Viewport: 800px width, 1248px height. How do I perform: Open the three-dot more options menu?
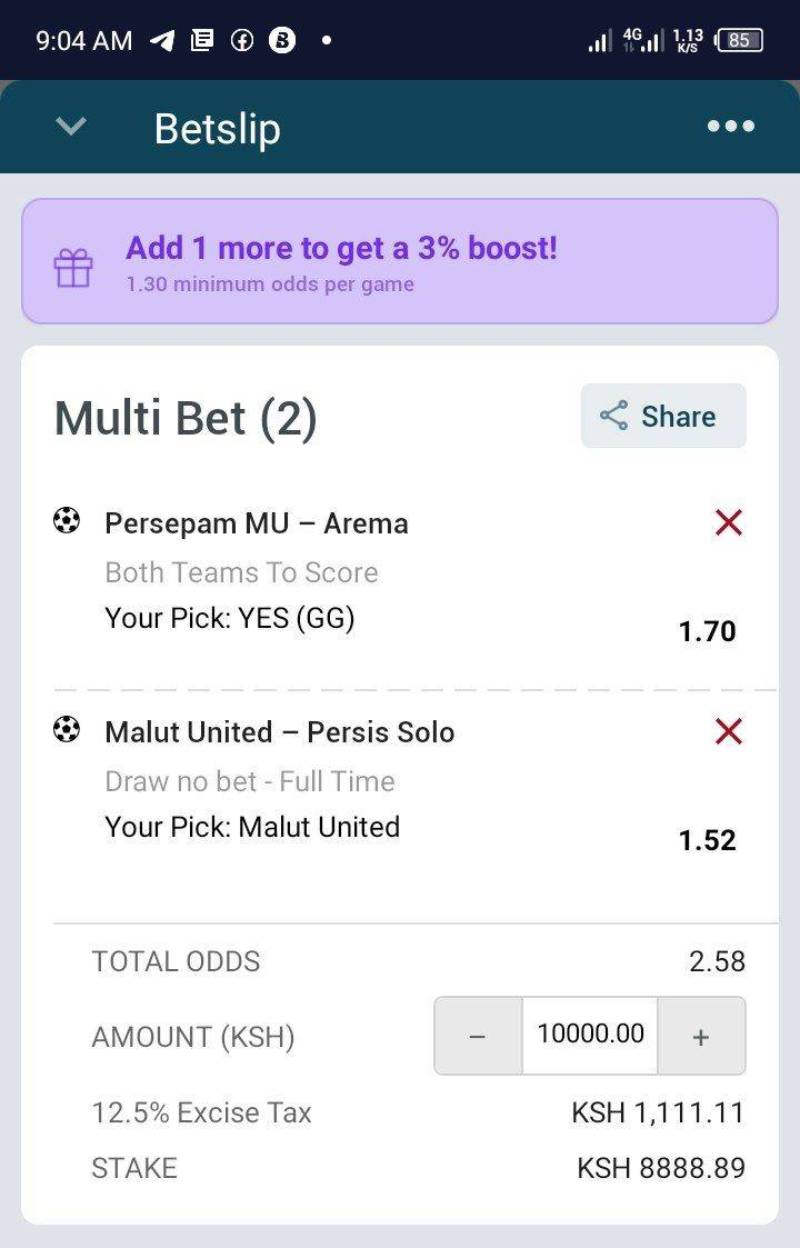click(x=731, y=127)
